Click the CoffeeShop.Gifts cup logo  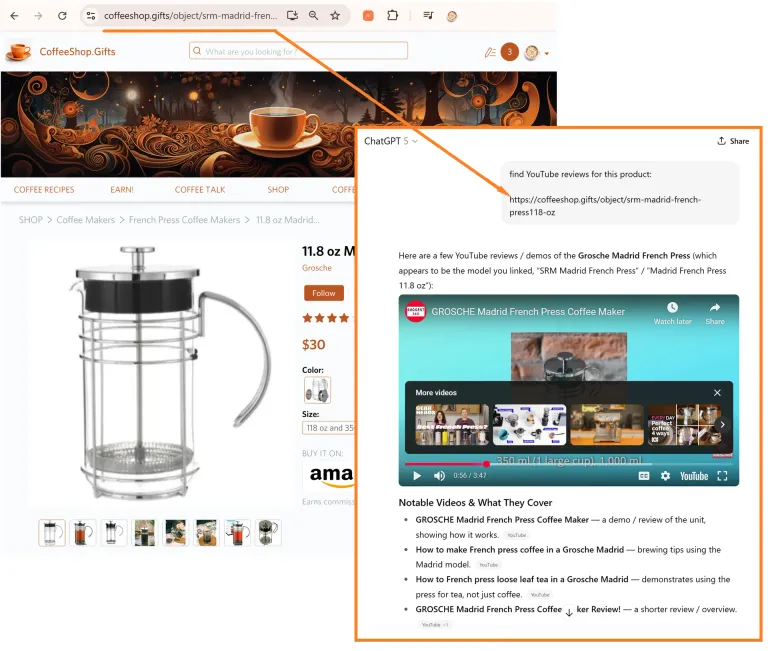[19, 51]
